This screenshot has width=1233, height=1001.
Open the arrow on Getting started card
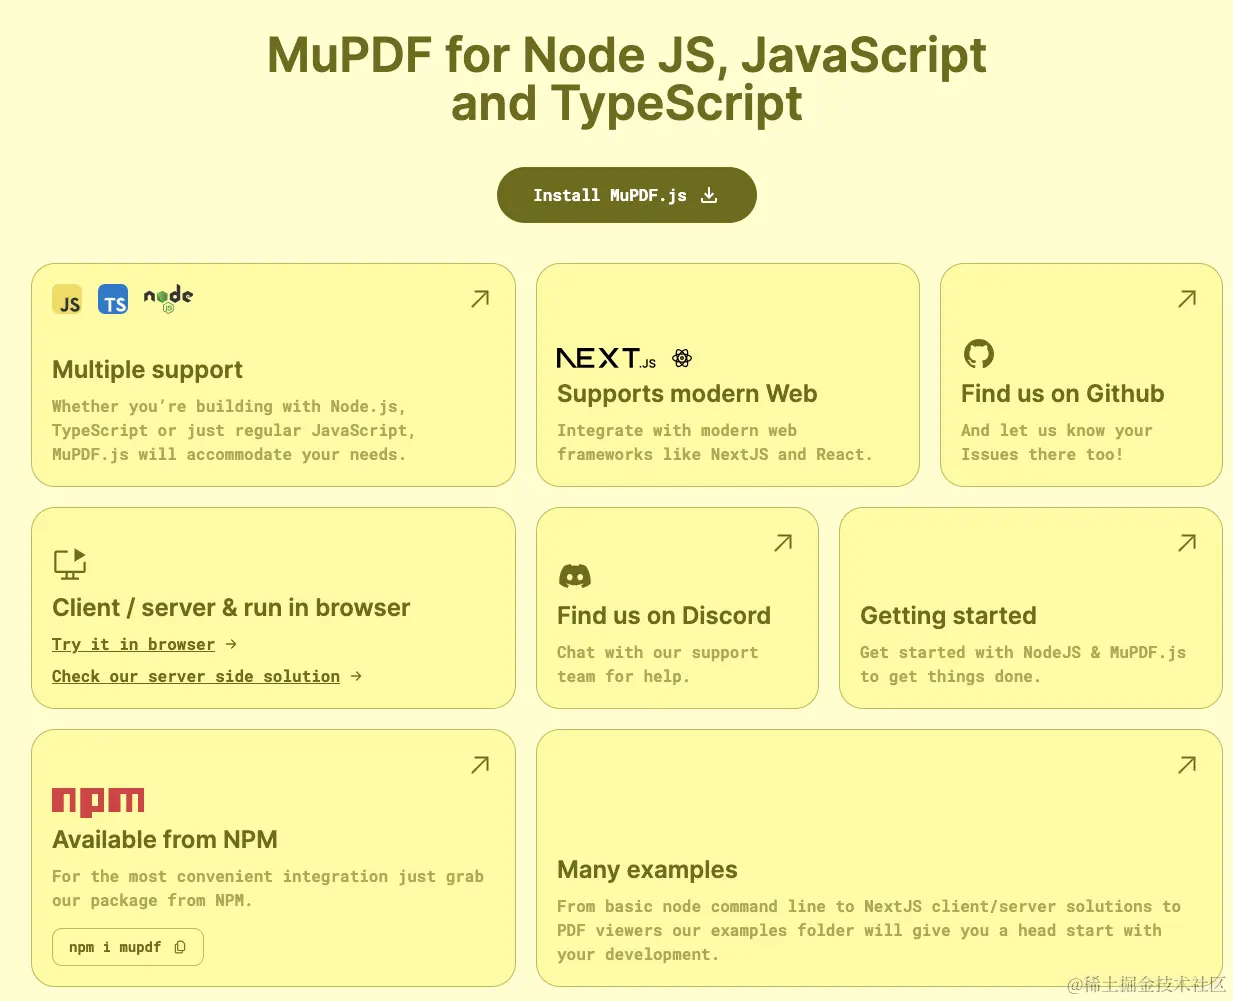[1187, 543]
